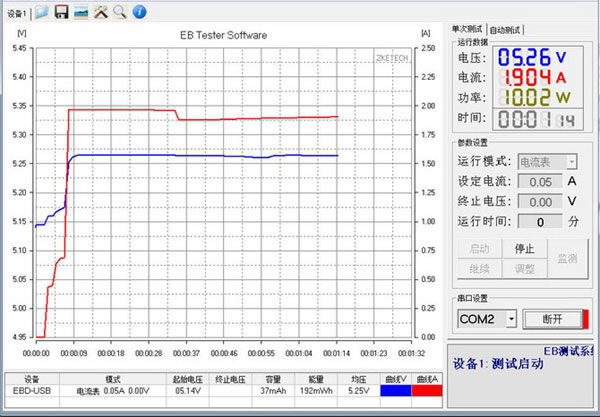600x417 pixels.
Task: Switch to the 自动测试 tab
Action: 505,30
